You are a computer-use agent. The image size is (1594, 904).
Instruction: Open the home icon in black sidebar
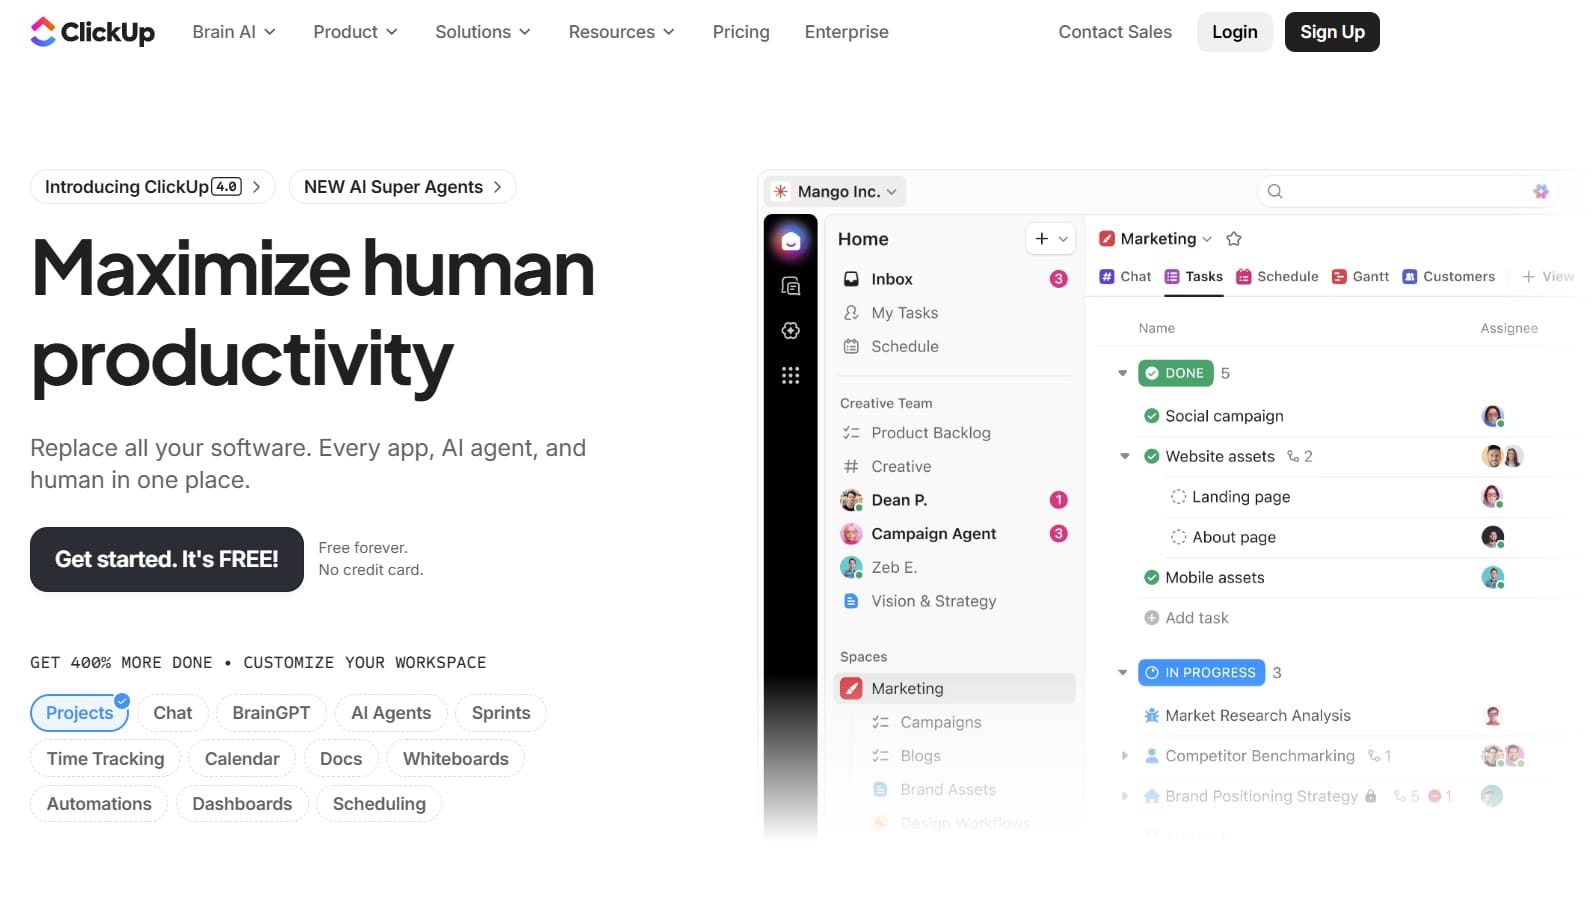791,241
